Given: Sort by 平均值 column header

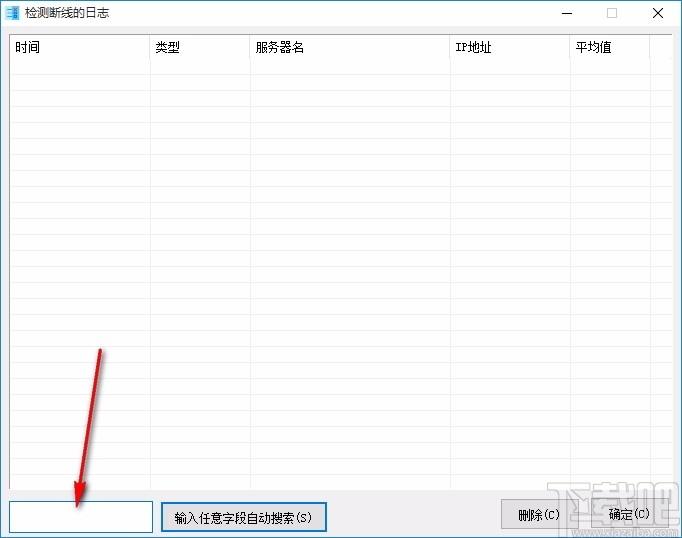Looking at the screenshot, I should 610,47.
